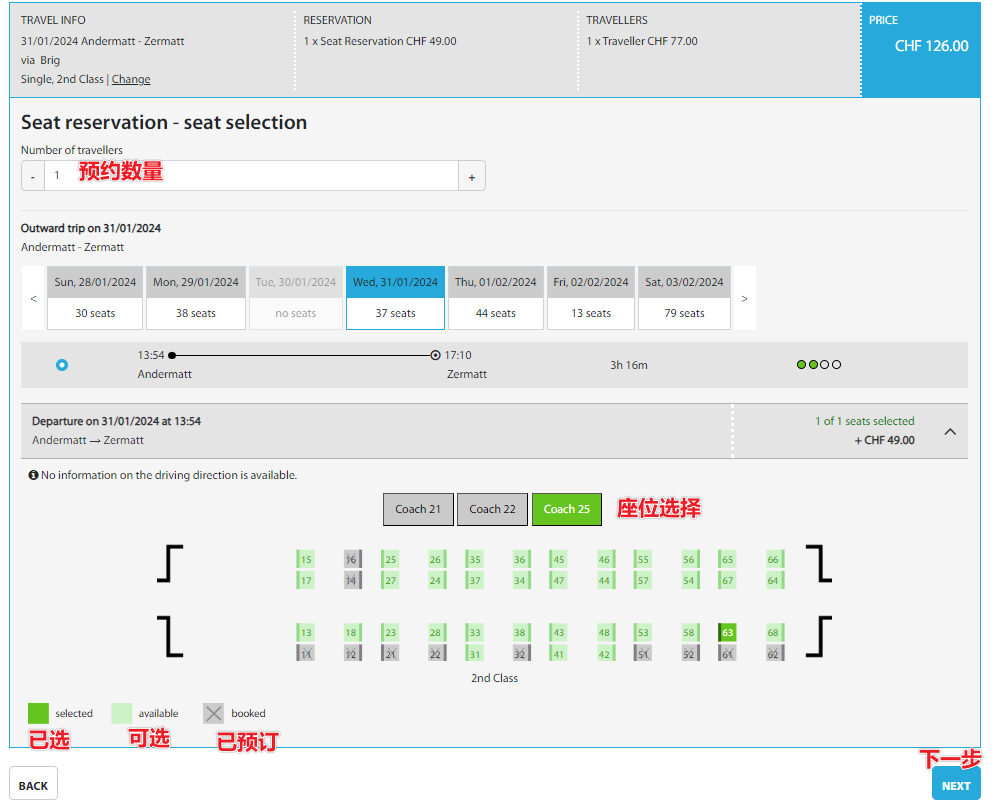1004x807 pixels.
Task: Decrease the number of travellers
Action: pyautogui.click(x=33, y=176)
